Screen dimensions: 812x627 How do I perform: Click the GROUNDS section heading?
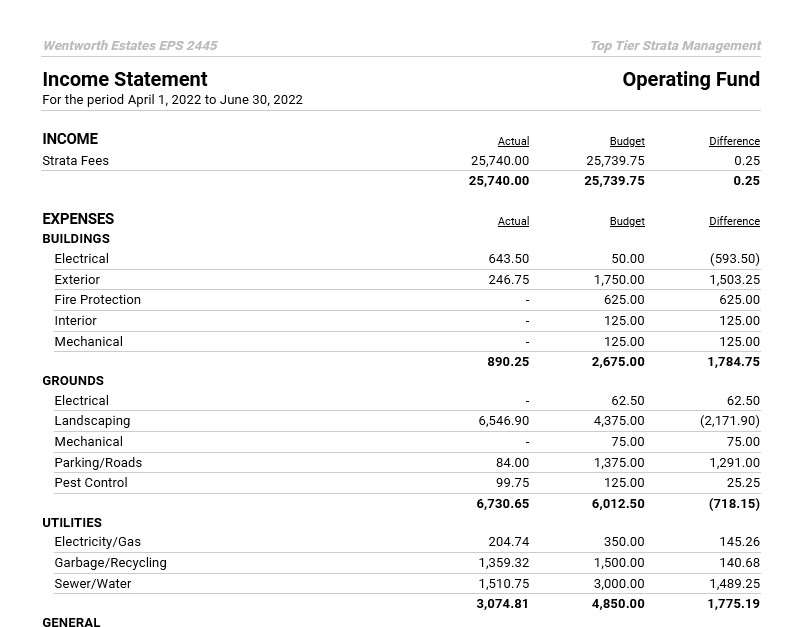coord(73,381)
